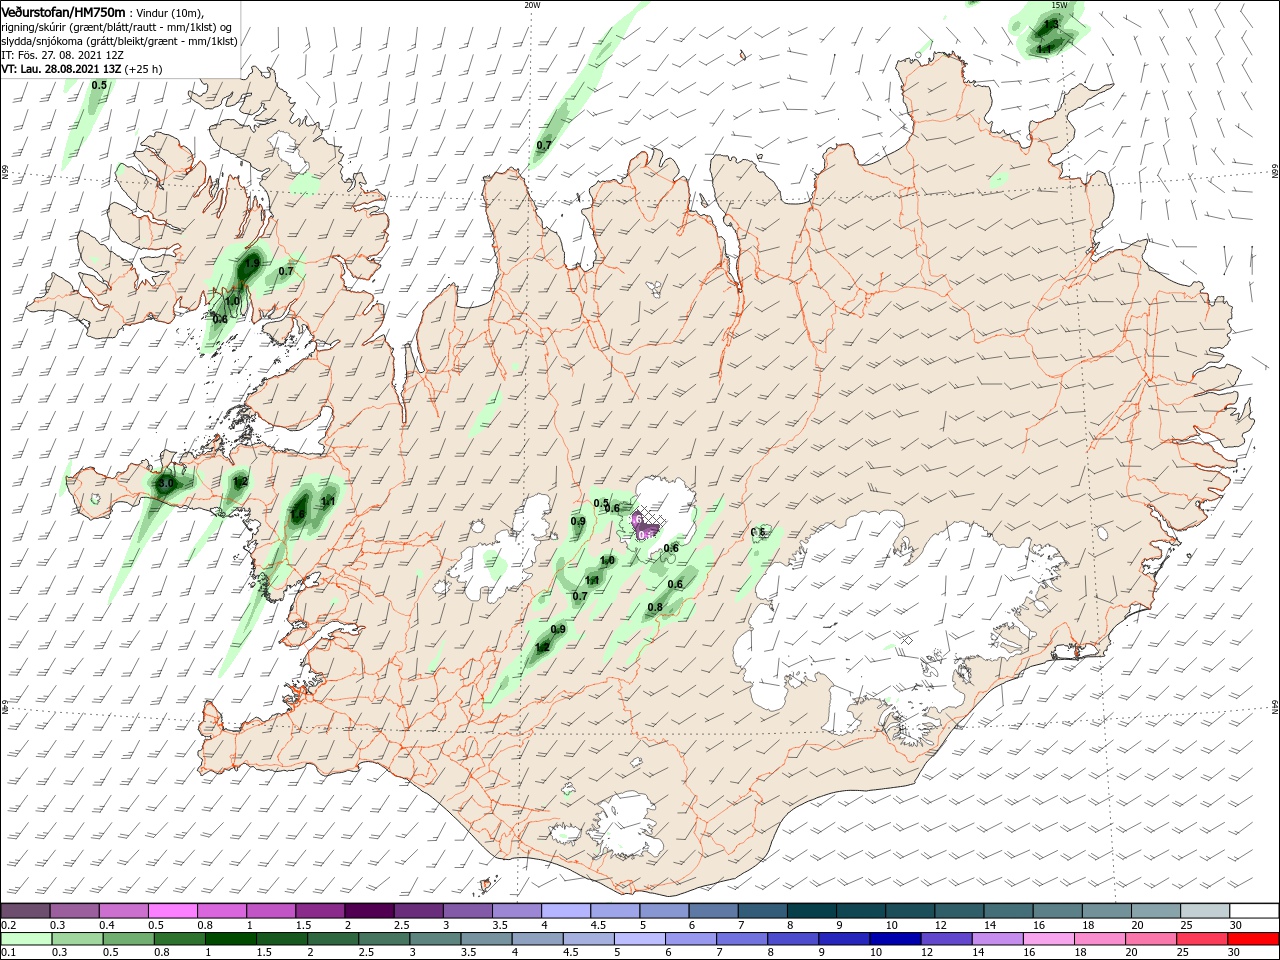
Task: Click the IT: Fös. 27. 08. 2021 12Z line
Action: tap(62, 55)
